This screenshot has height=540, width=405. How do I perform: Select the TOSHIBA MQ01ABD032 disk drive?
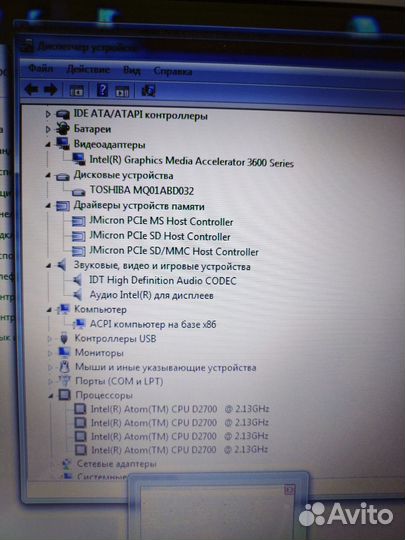pos(142,190)
